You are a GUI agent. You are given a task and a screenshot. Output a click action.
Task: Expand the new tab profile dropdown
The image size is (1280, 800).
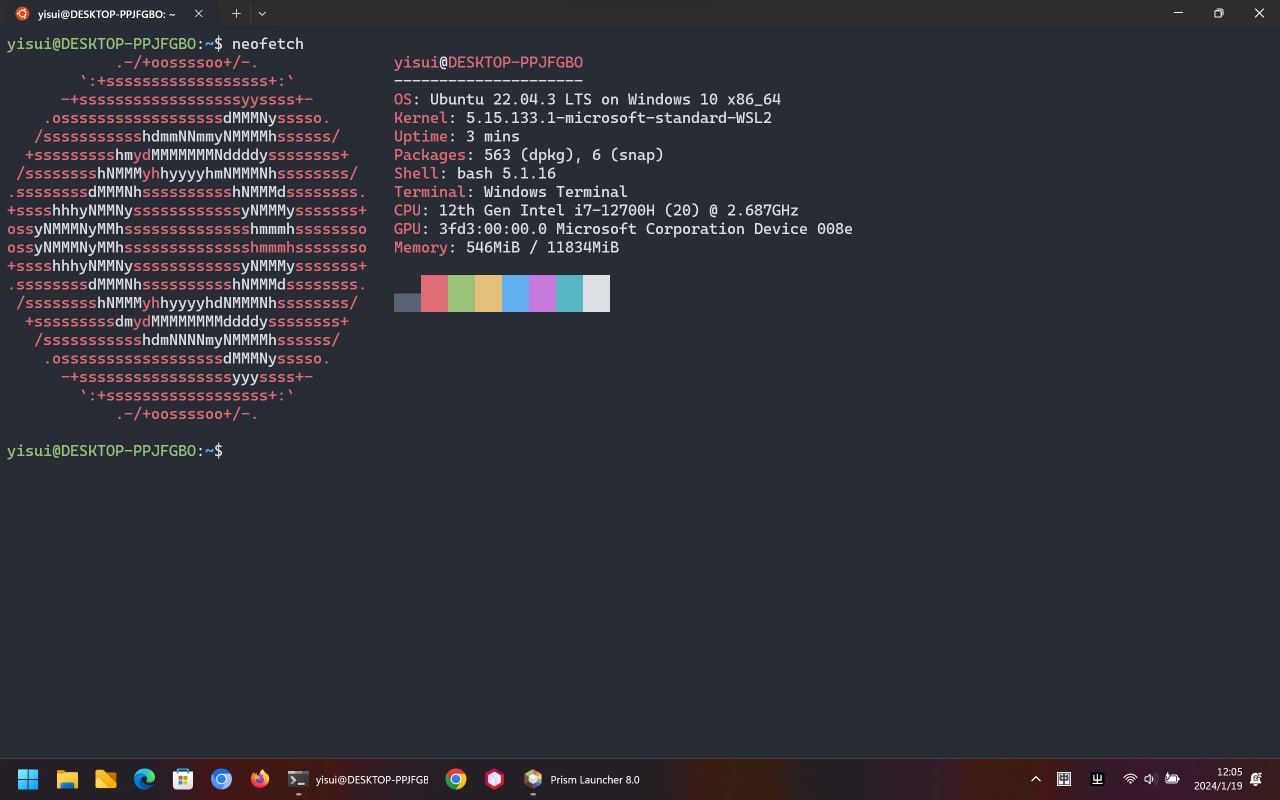pyautogui.click(x=262, y=14)
